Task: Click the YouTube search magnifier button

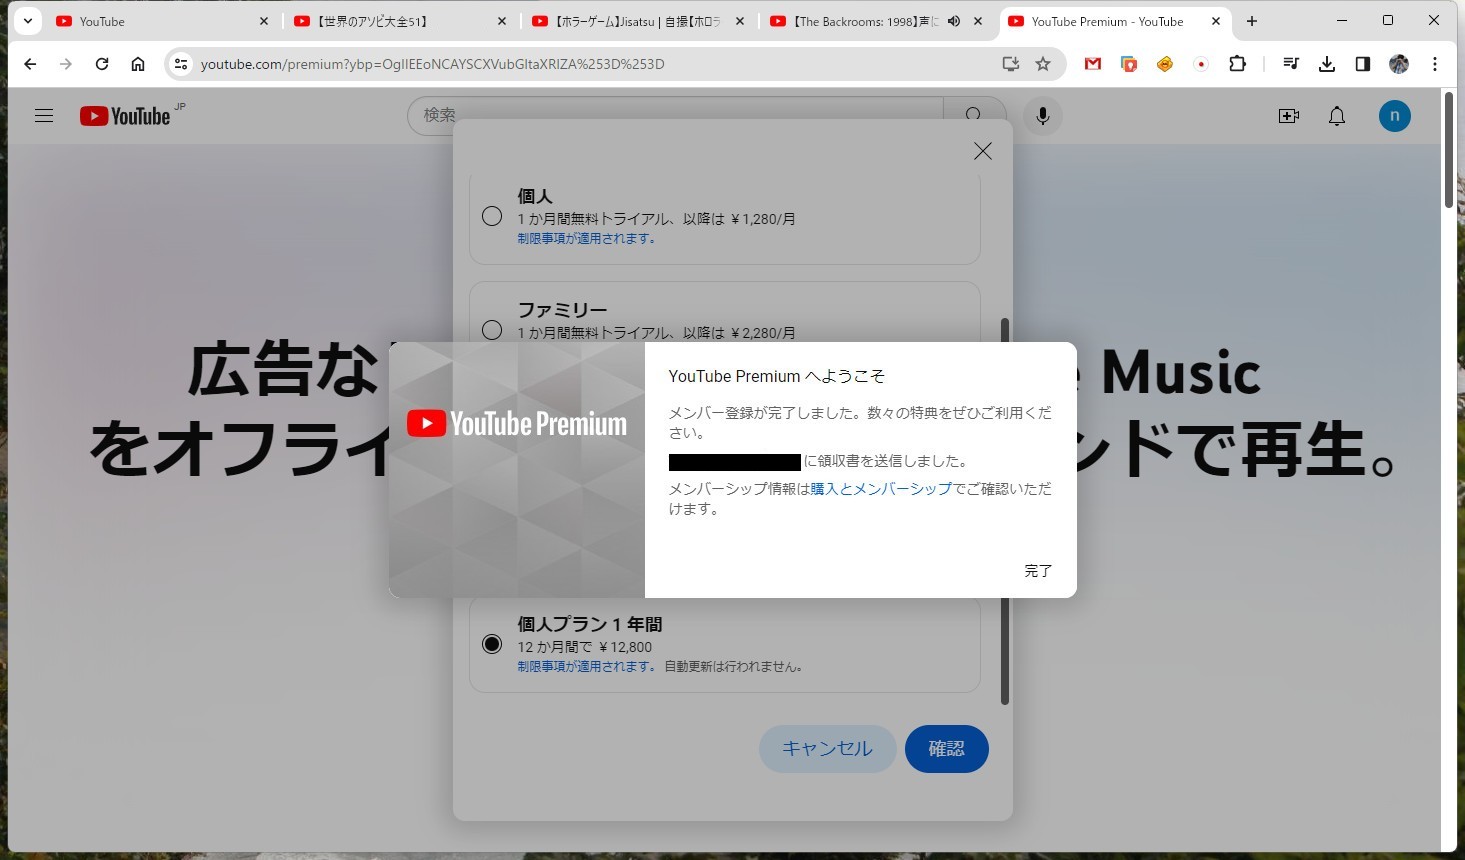Action: point(974,114)
